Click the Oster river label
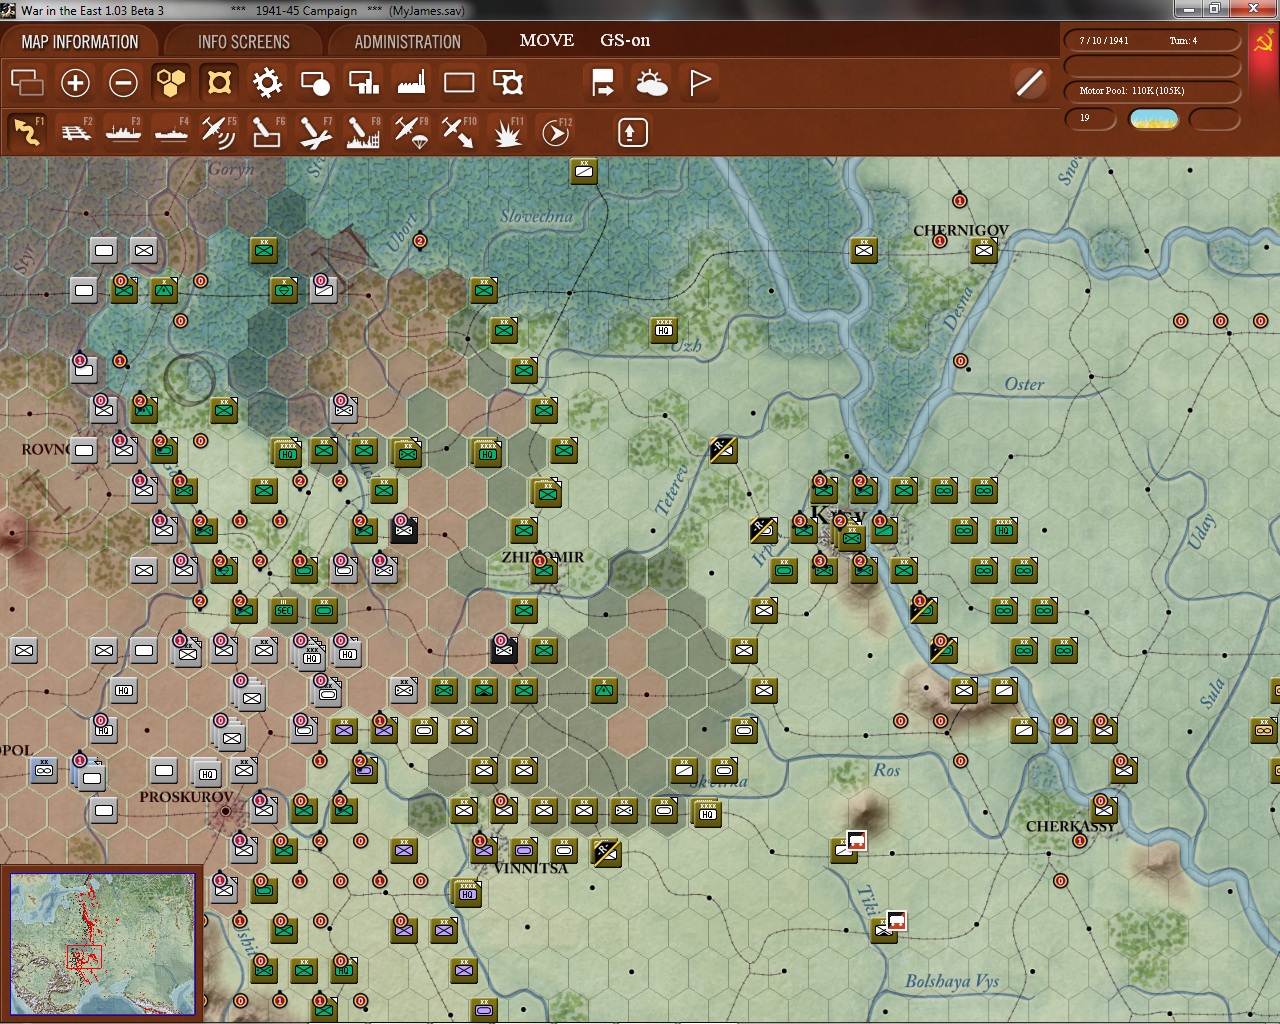The height and width of the screenshot is (1024, 1280). pos(1024,385)
